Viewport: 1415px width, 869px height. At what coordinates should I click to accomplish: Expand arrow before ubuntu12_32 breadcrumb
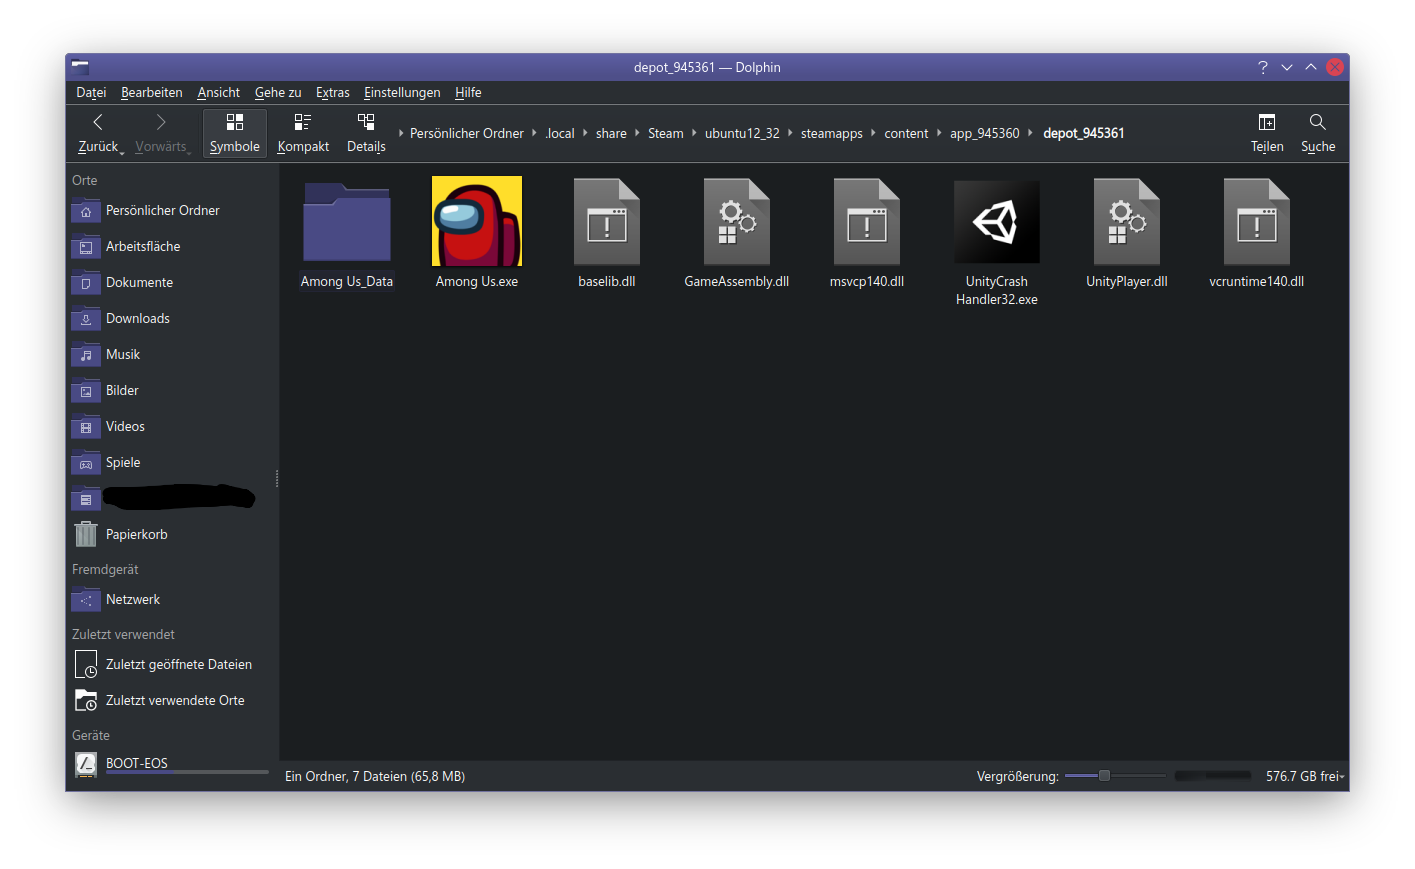point(694,132)
